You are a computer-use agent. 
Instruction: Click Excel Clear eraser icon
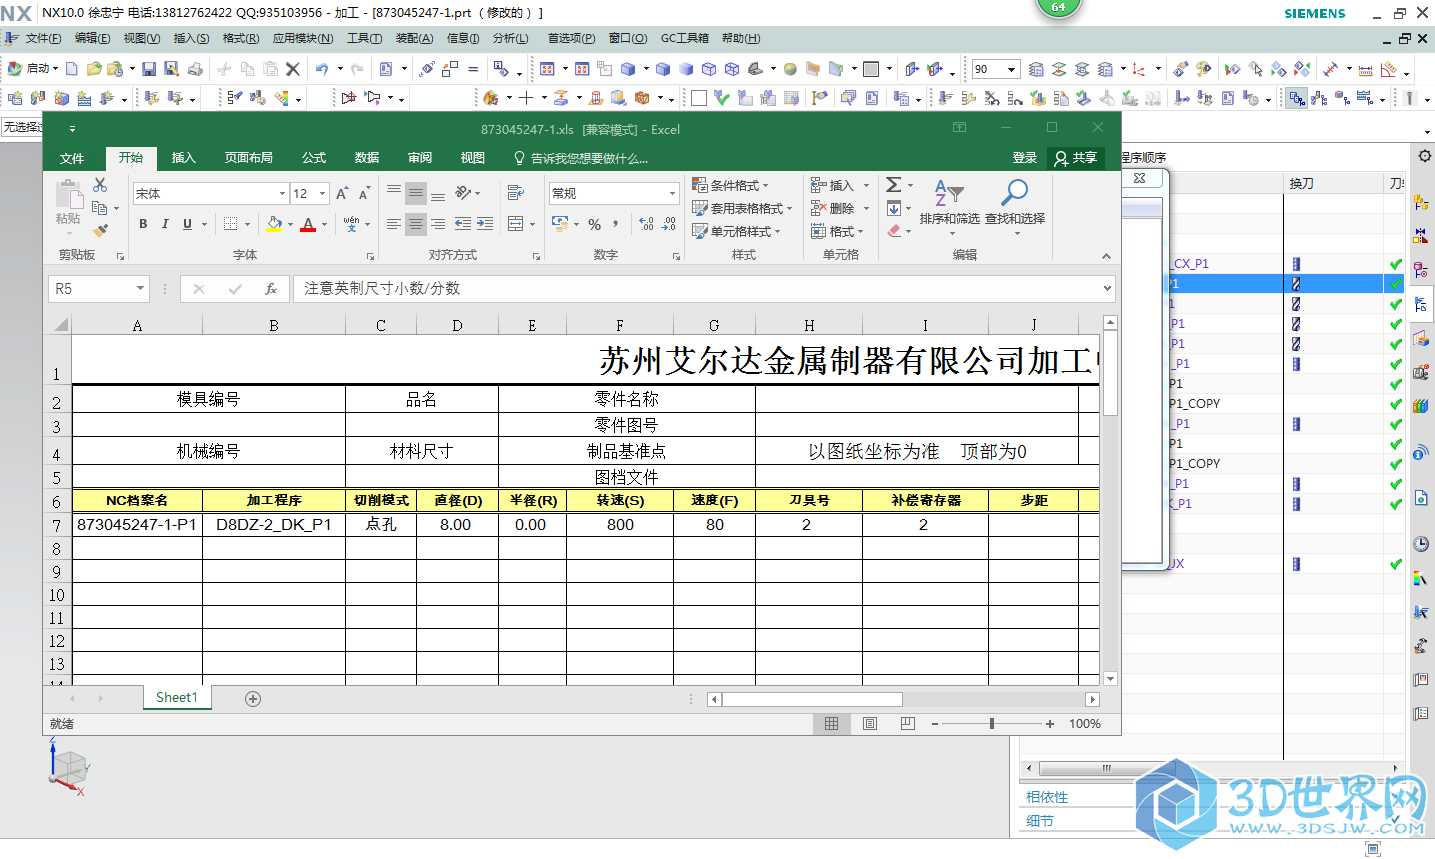[894, 231]
